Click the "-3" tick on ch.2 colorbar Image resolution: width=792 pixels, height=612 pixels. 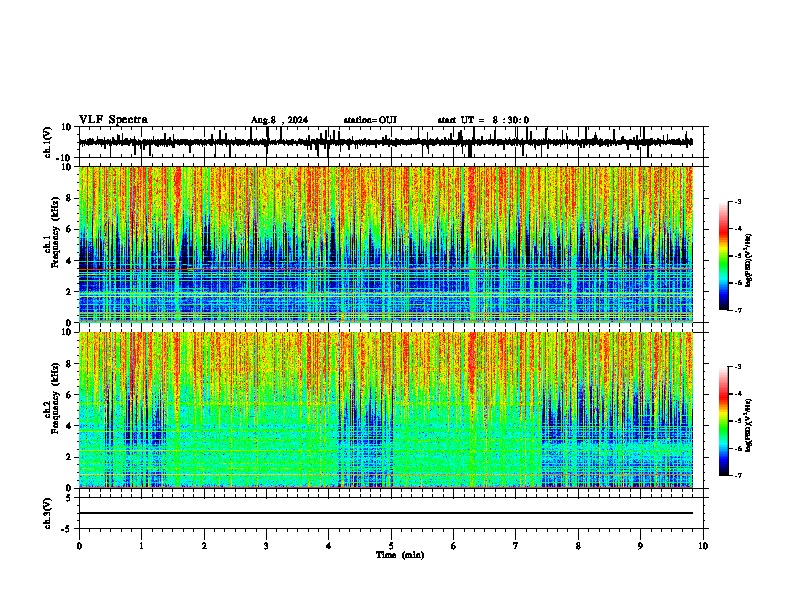(x=737, y=367)
